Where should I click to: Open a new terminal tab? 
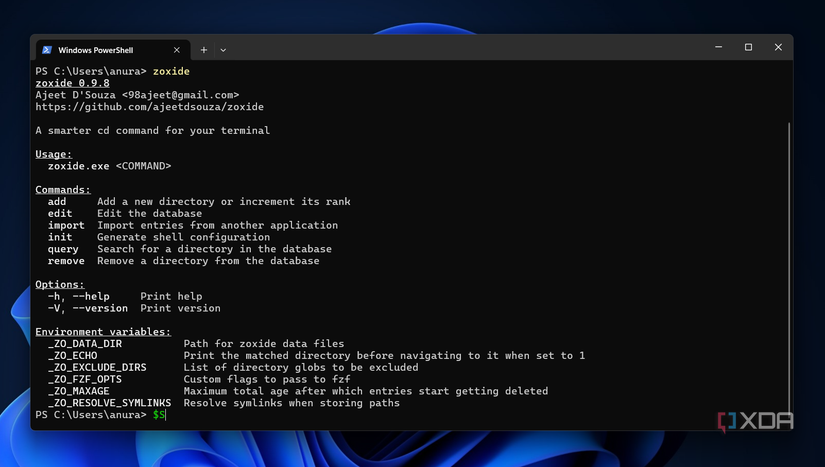[204, 50]
